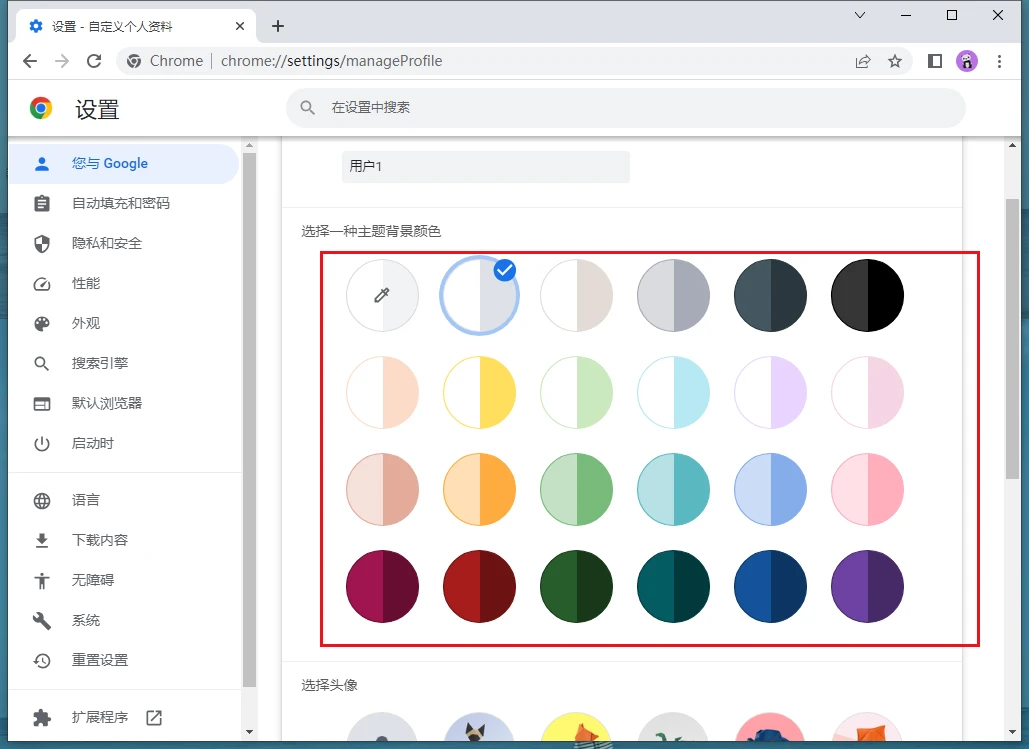
Task: Open 启动时 settings
Action: tap(123, 444)
